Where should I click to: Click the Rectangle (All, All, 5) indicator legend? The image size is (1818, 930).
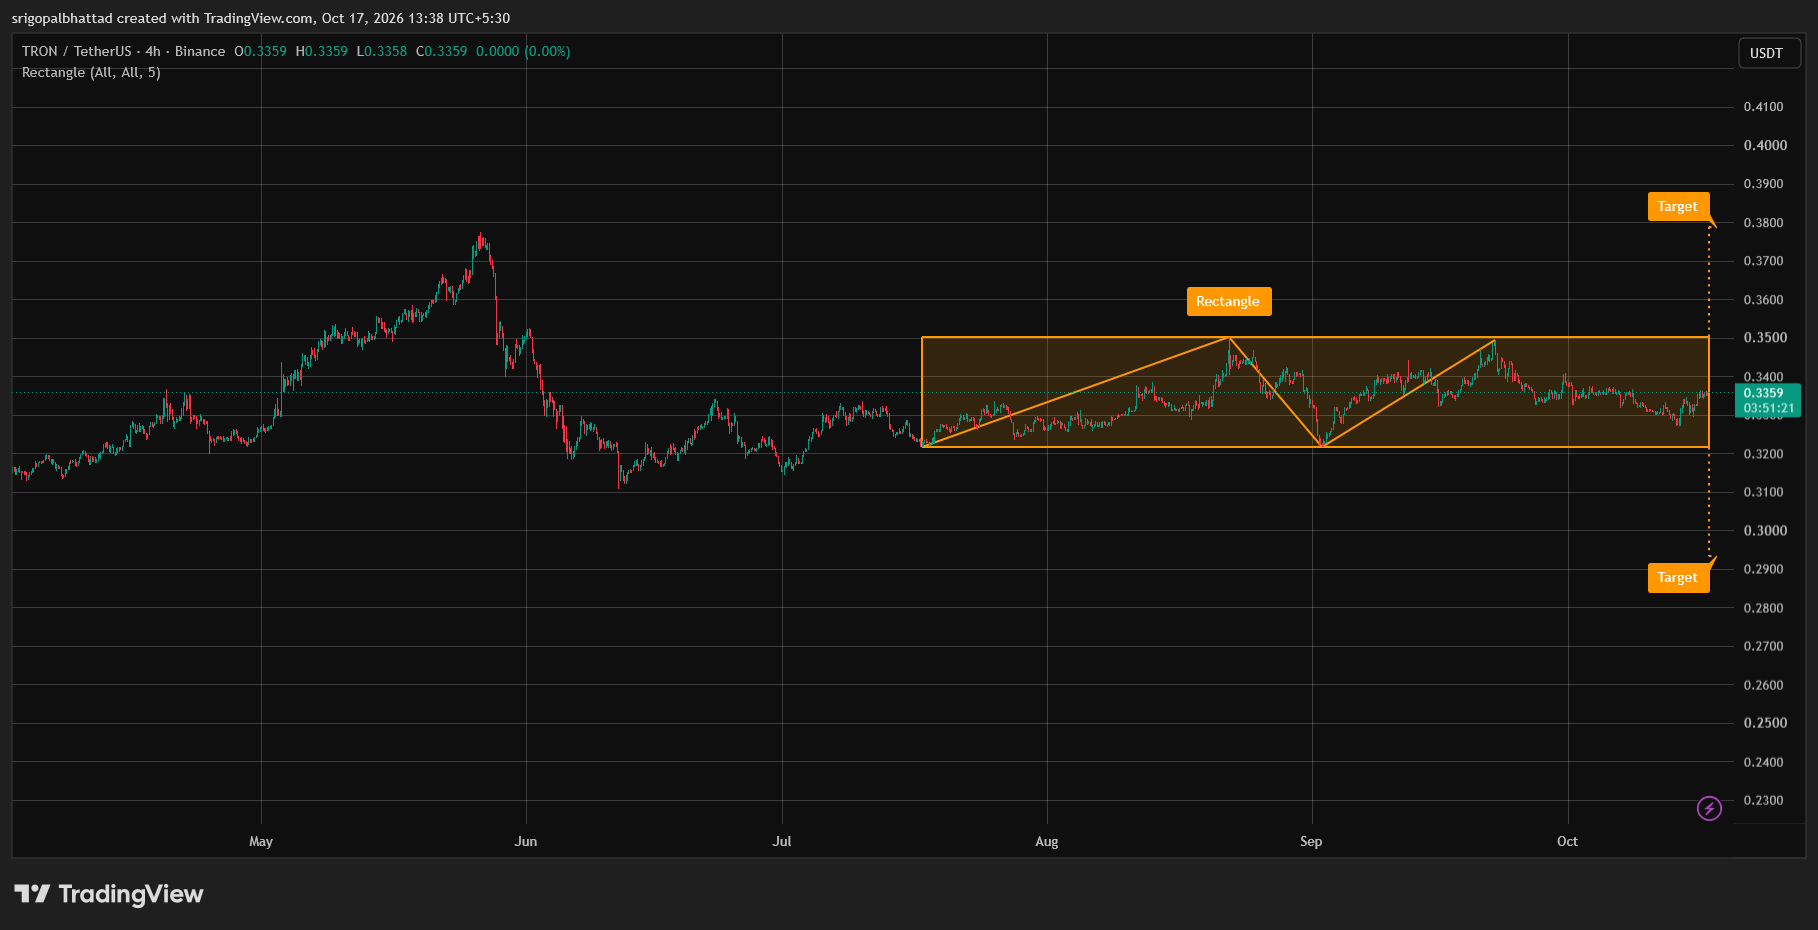(91, 73)
